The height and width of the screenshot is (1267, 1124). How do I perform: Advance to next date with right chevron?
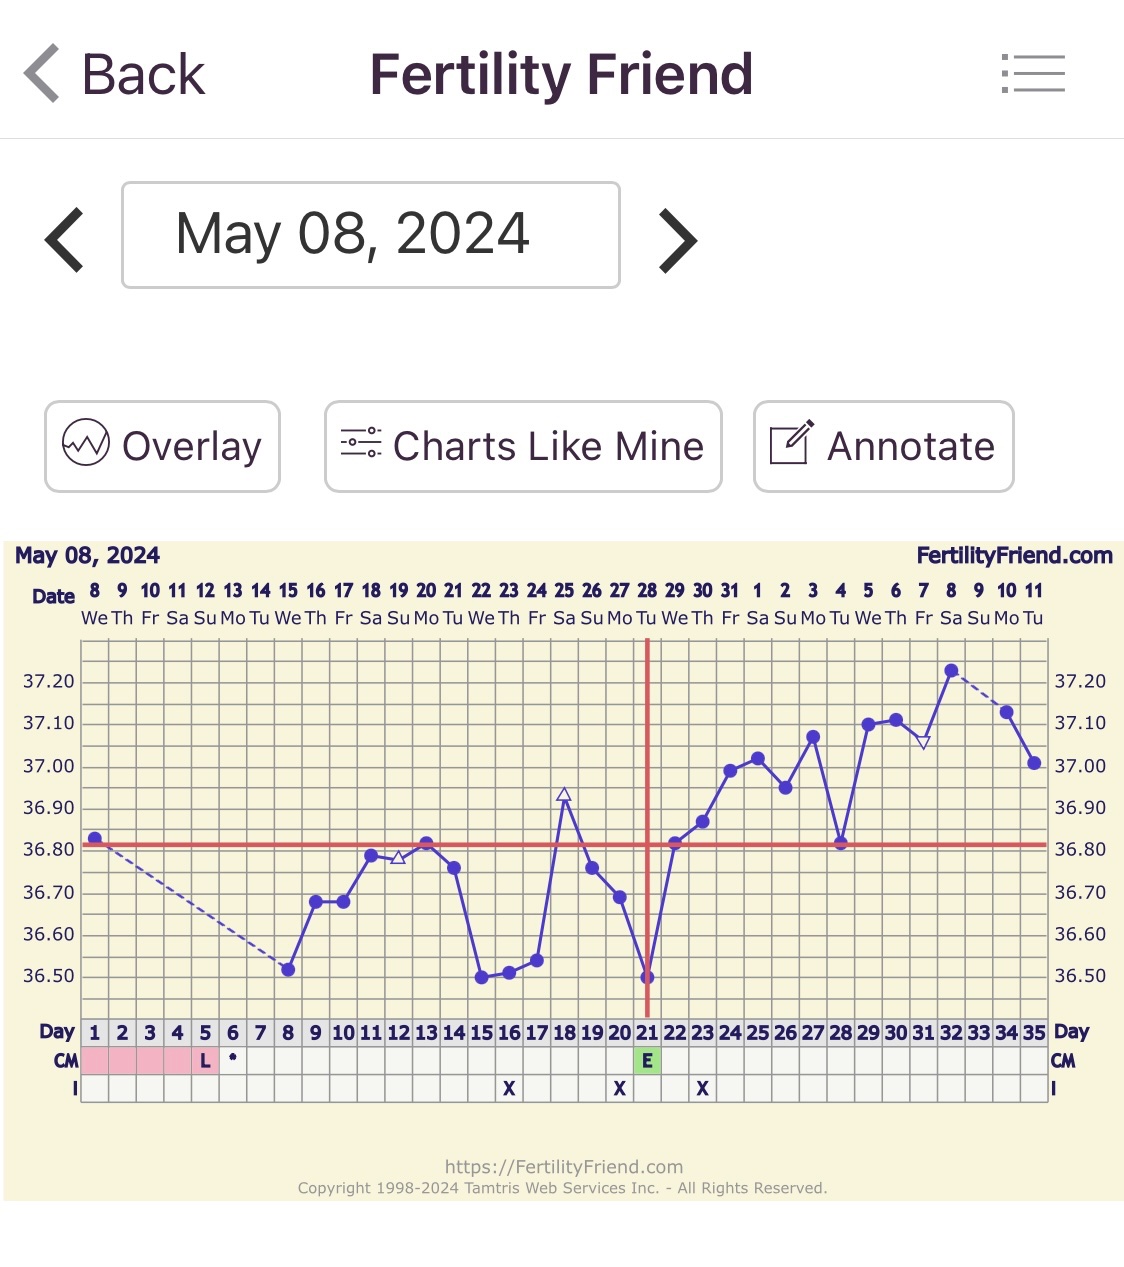(677, 240)
